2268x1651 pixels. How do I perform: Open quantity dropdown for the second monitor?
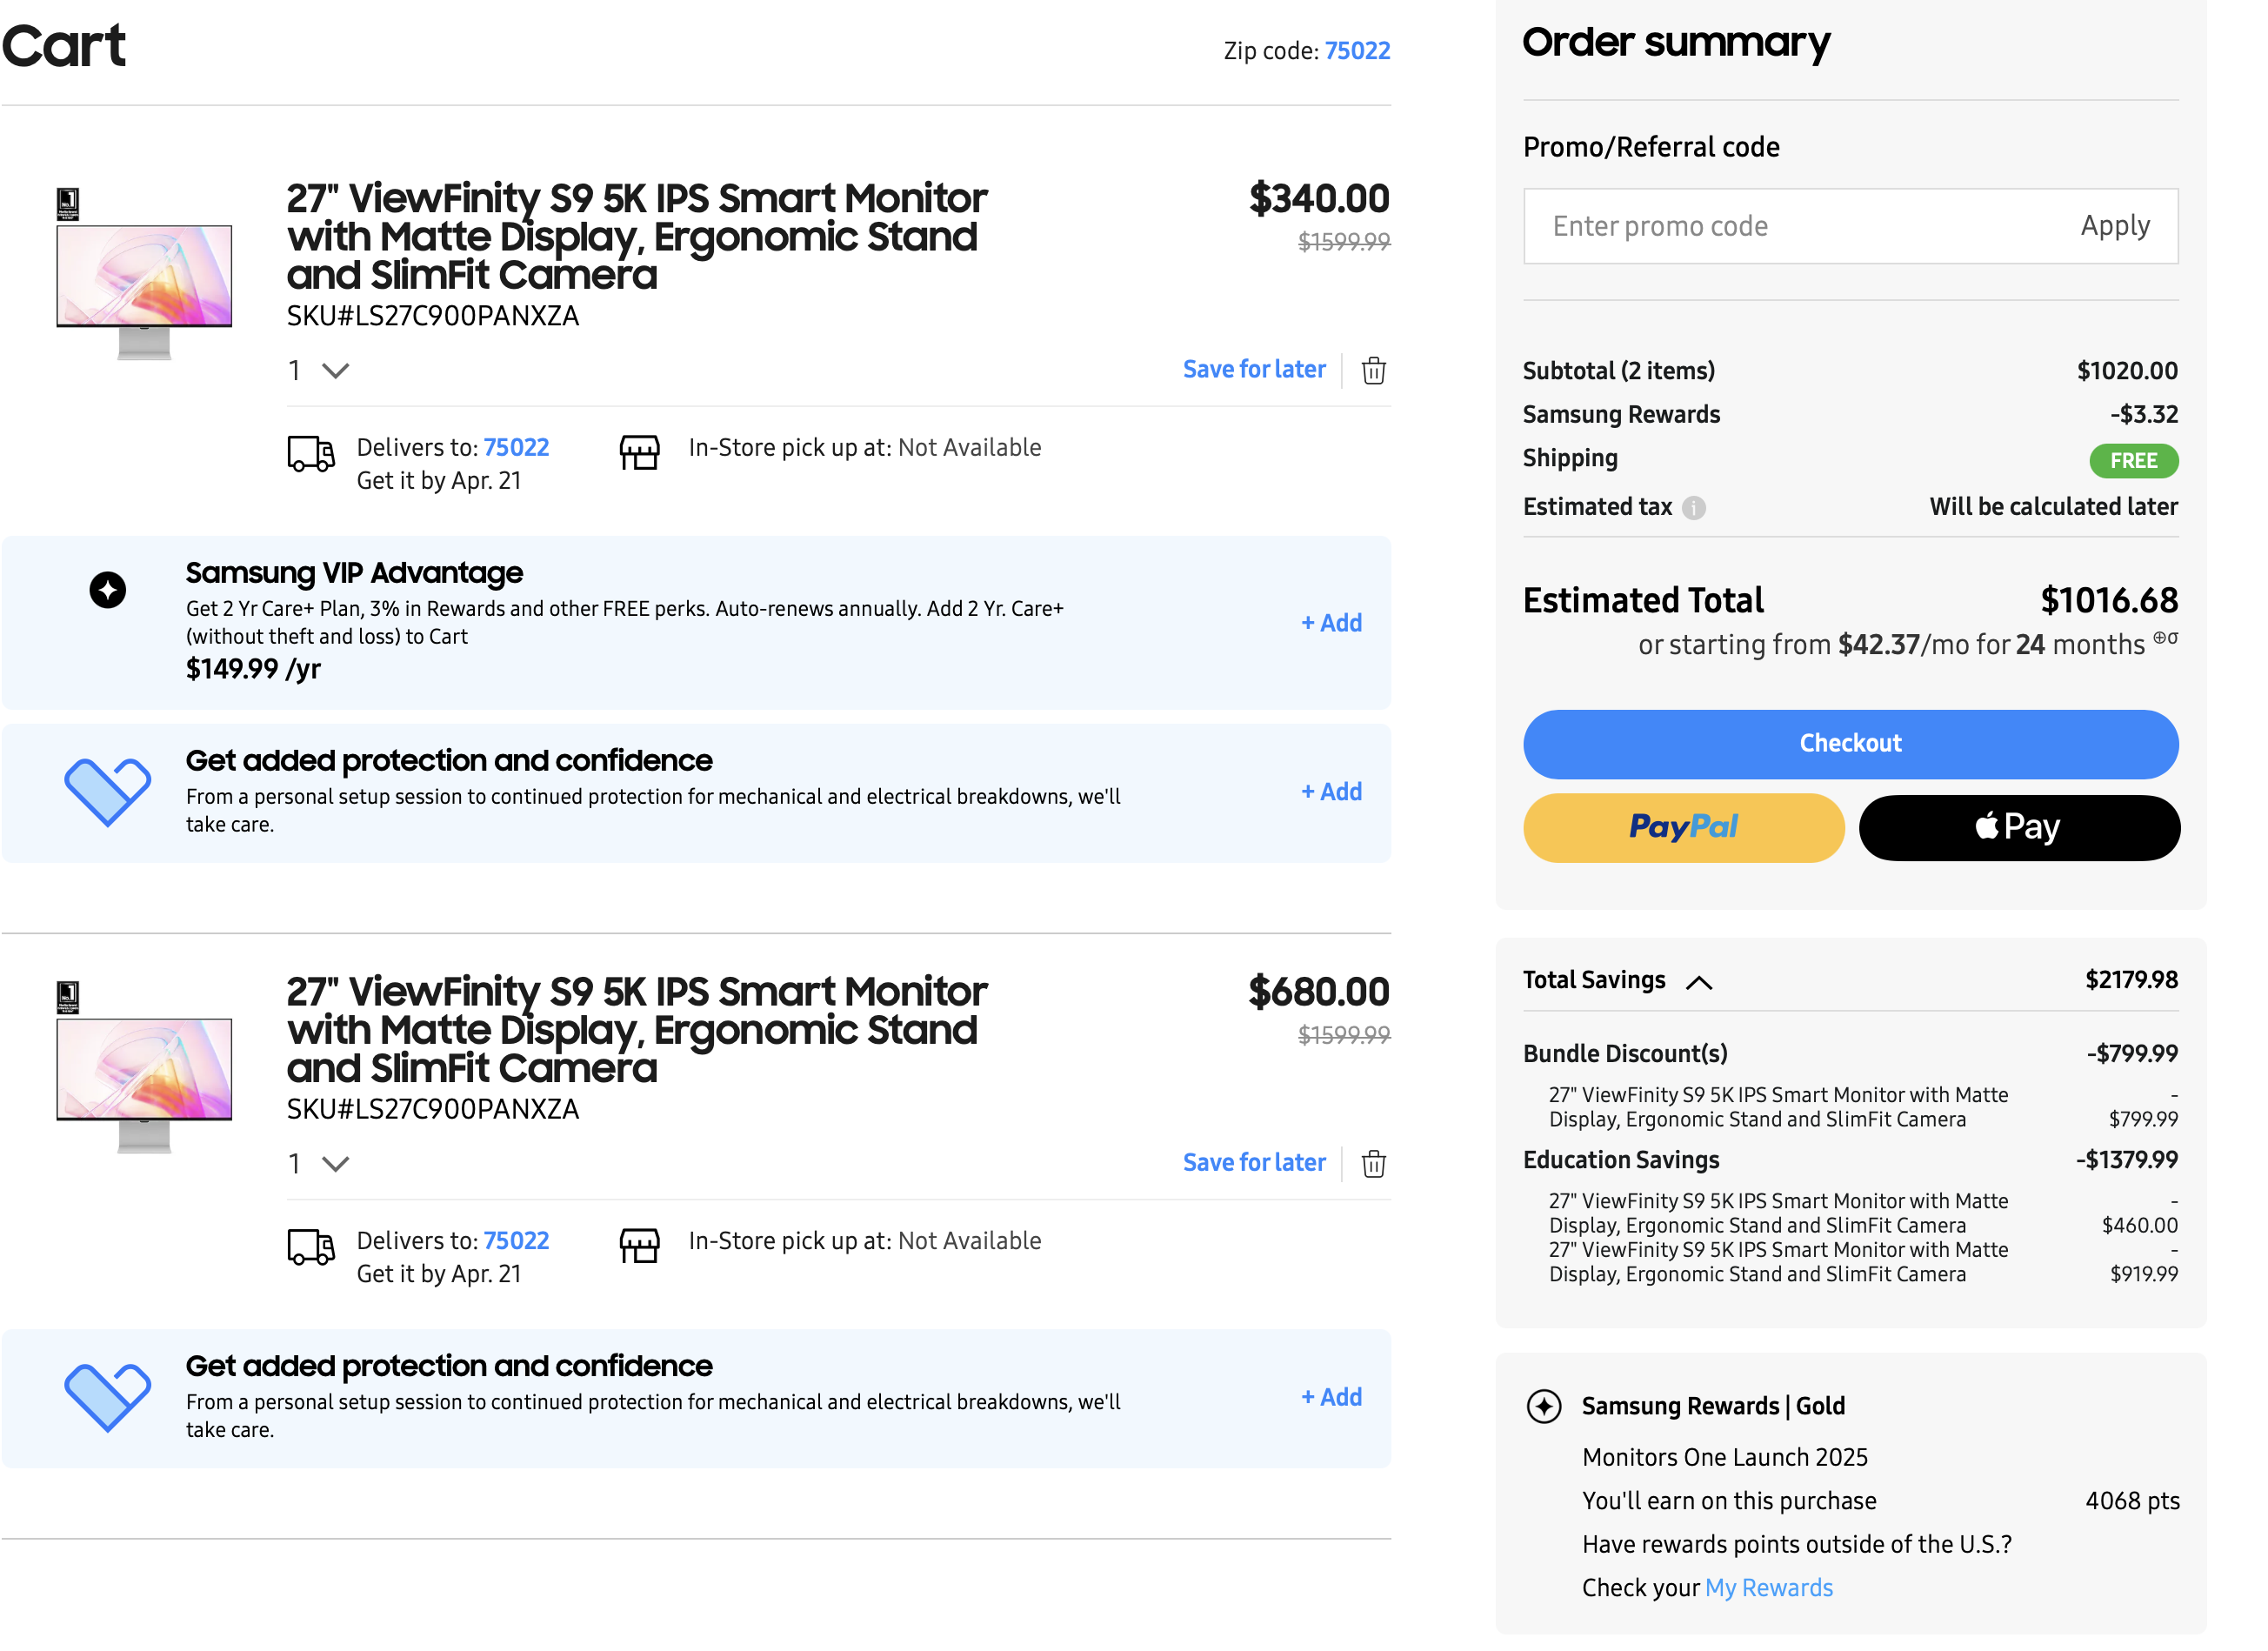point(320,1164)
